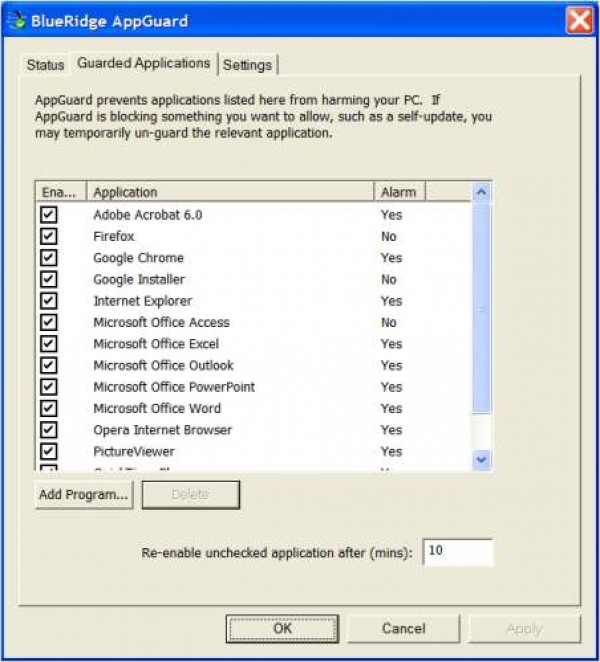Select the Opera Internet Browser entry
600x662 pixels.
(253, 430)
